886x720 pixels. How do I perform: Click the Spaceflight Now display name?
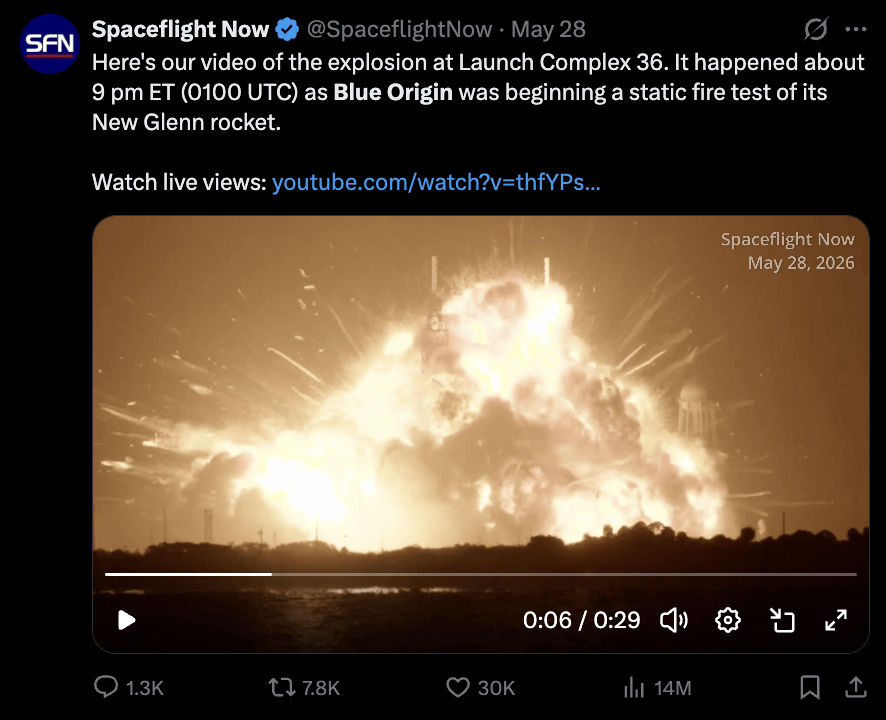[x=180, y=29]
